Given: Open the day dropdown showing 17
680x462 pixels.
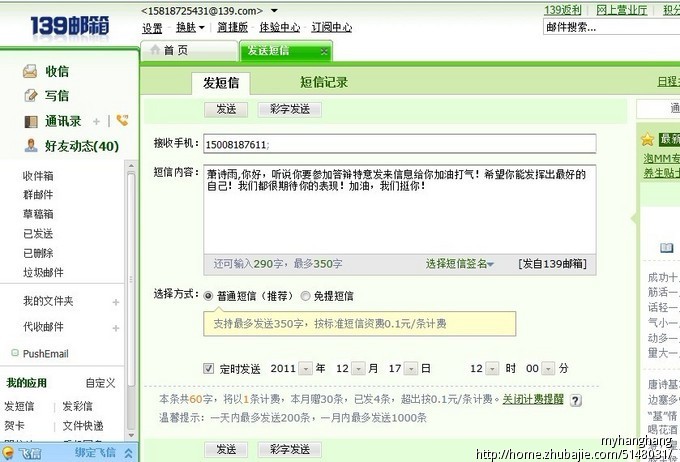Looking at the screenshot, I should [x=411, y=369].
